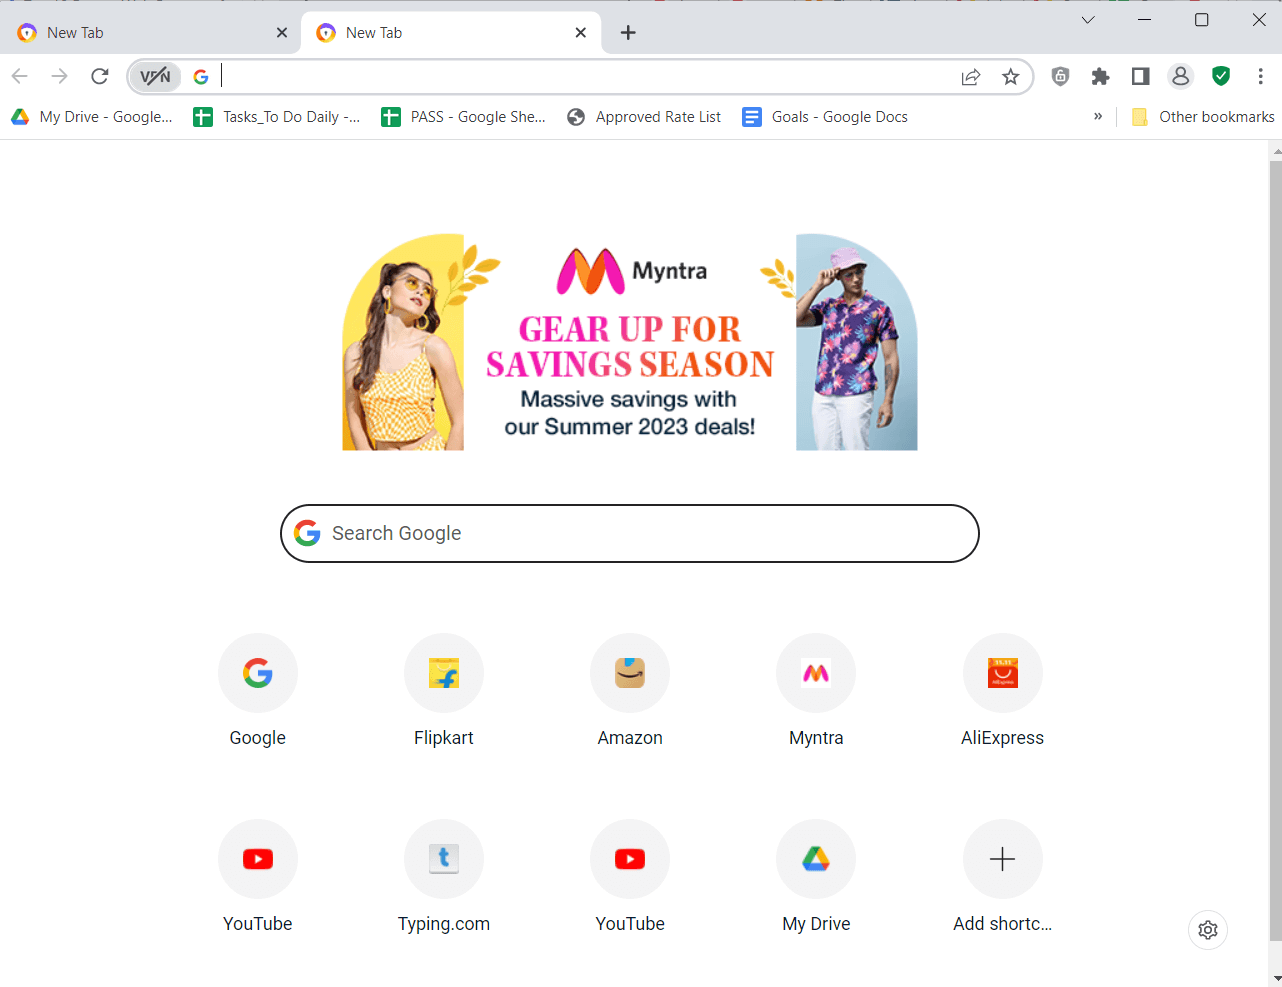Open the user profile icon
The width and height of the screenshot is (1282, 987).
(1181, 76)
